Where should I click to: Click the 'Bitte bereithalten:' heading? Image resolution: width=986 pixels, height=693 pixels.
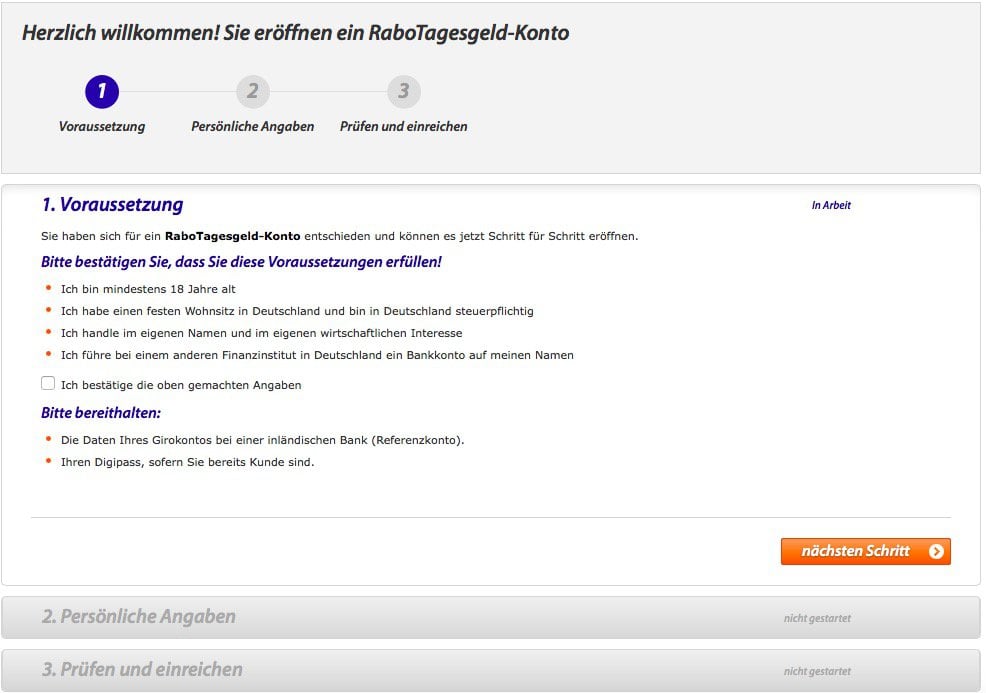click(101, 413)
